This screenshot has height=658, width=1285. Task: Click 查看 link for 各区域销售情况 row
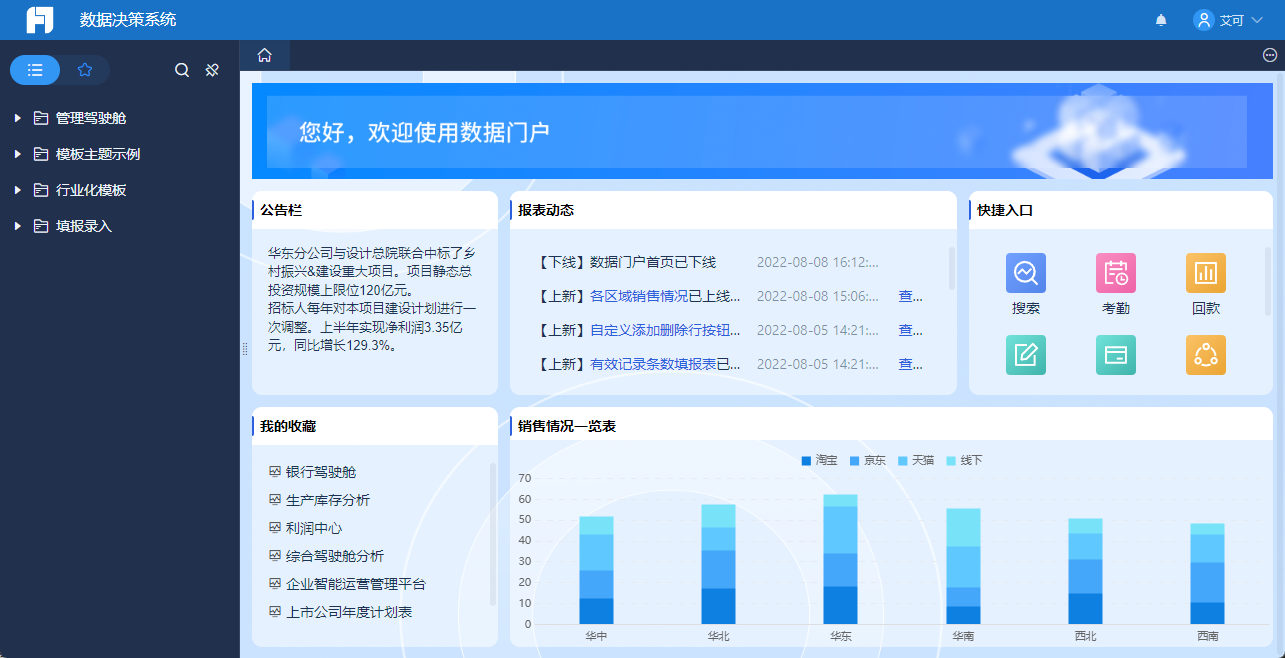point(911,296)
